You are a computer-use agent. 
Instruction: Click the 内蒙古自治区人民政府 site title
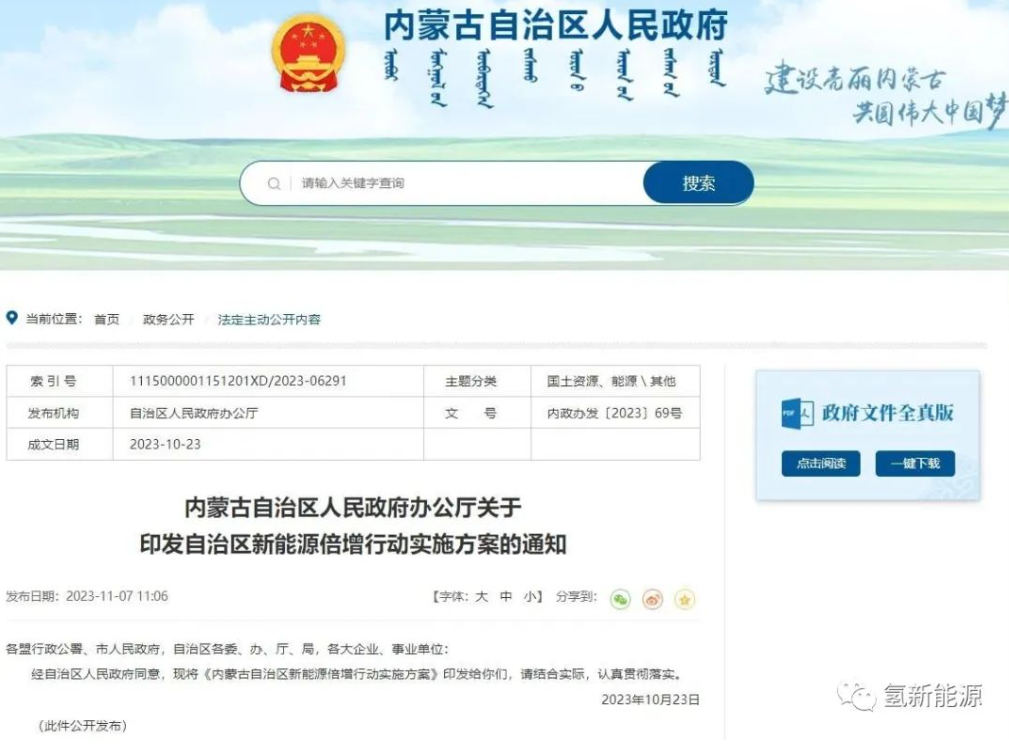556,26
